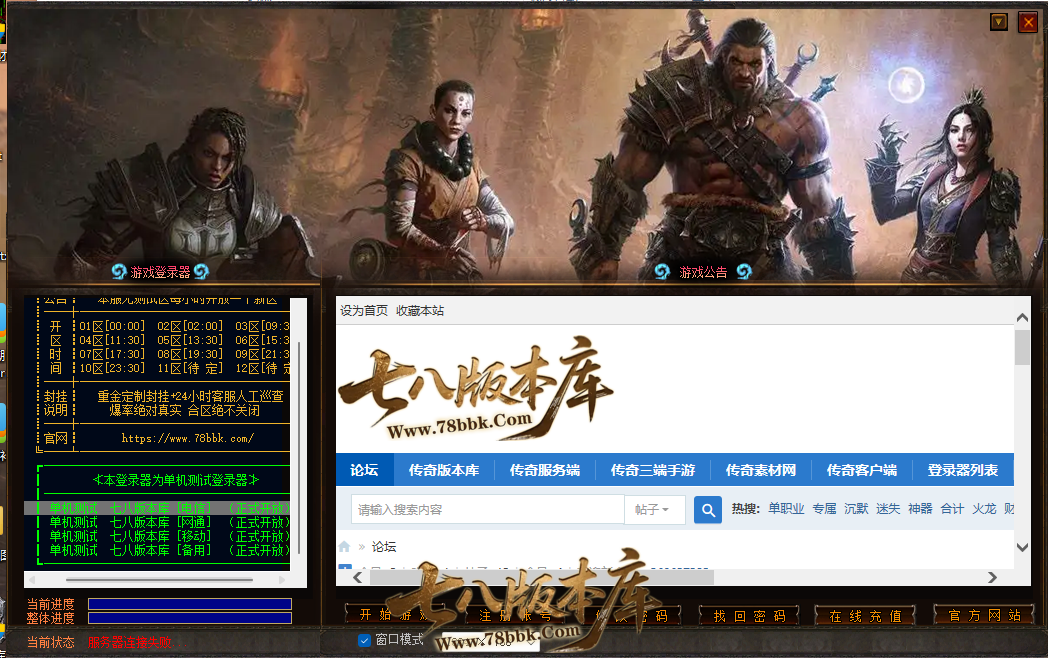Click the 整体进度 progress bar

pyautogui.click(x=190, y=619)
